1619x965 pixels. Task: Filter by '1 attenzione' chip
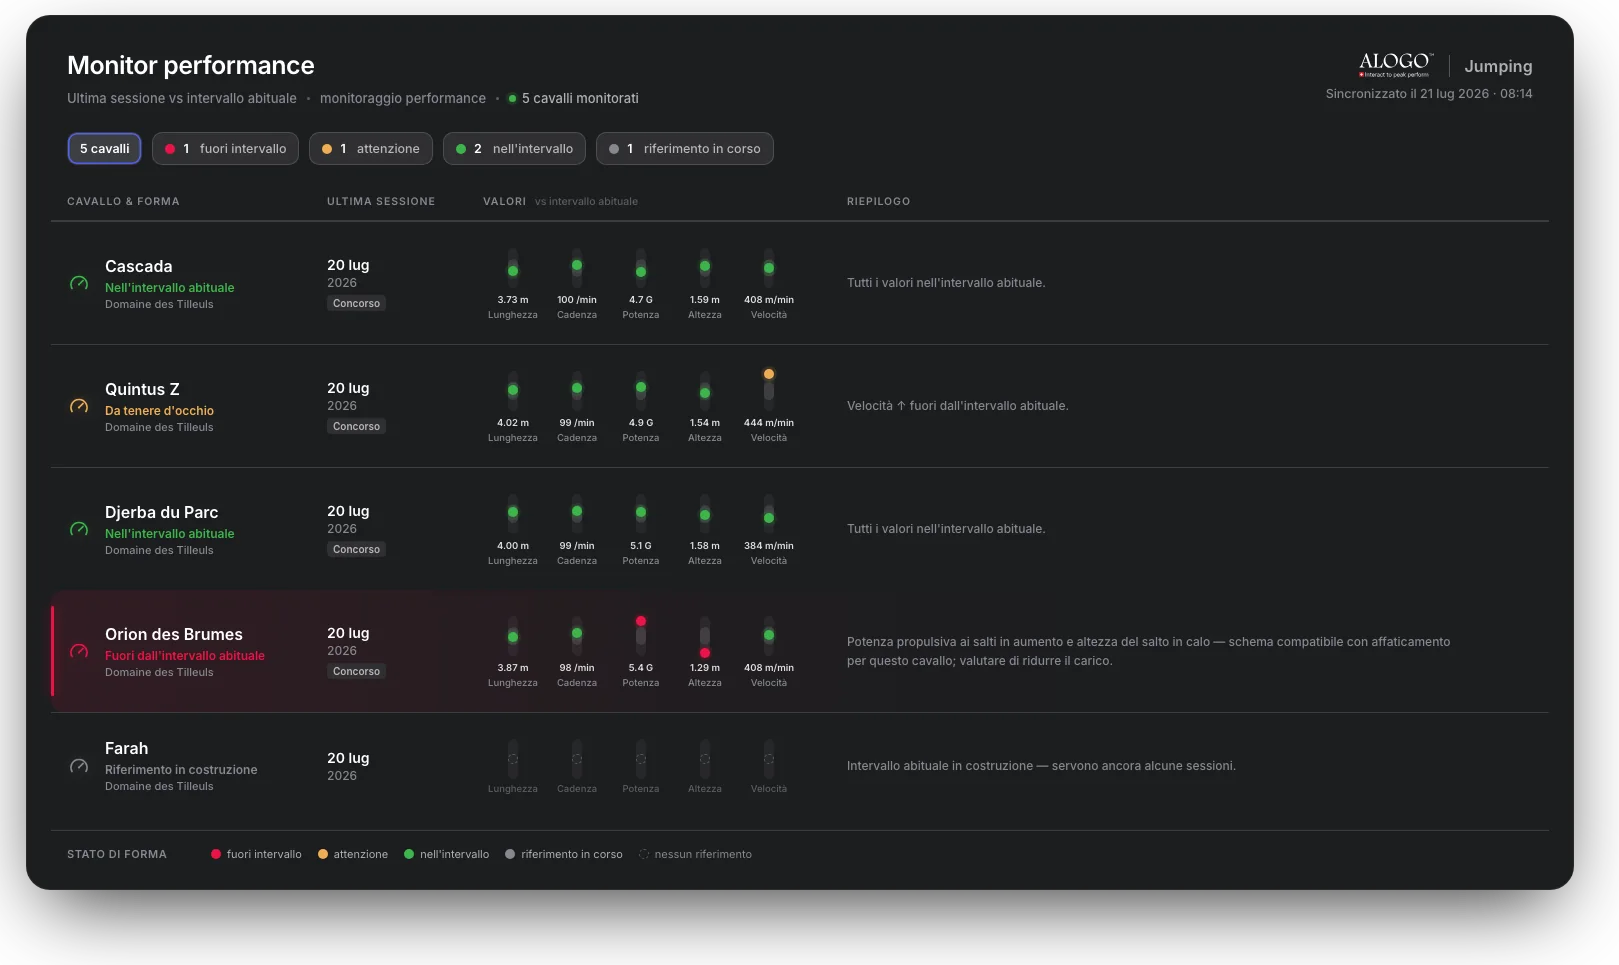tap(371, 149)
